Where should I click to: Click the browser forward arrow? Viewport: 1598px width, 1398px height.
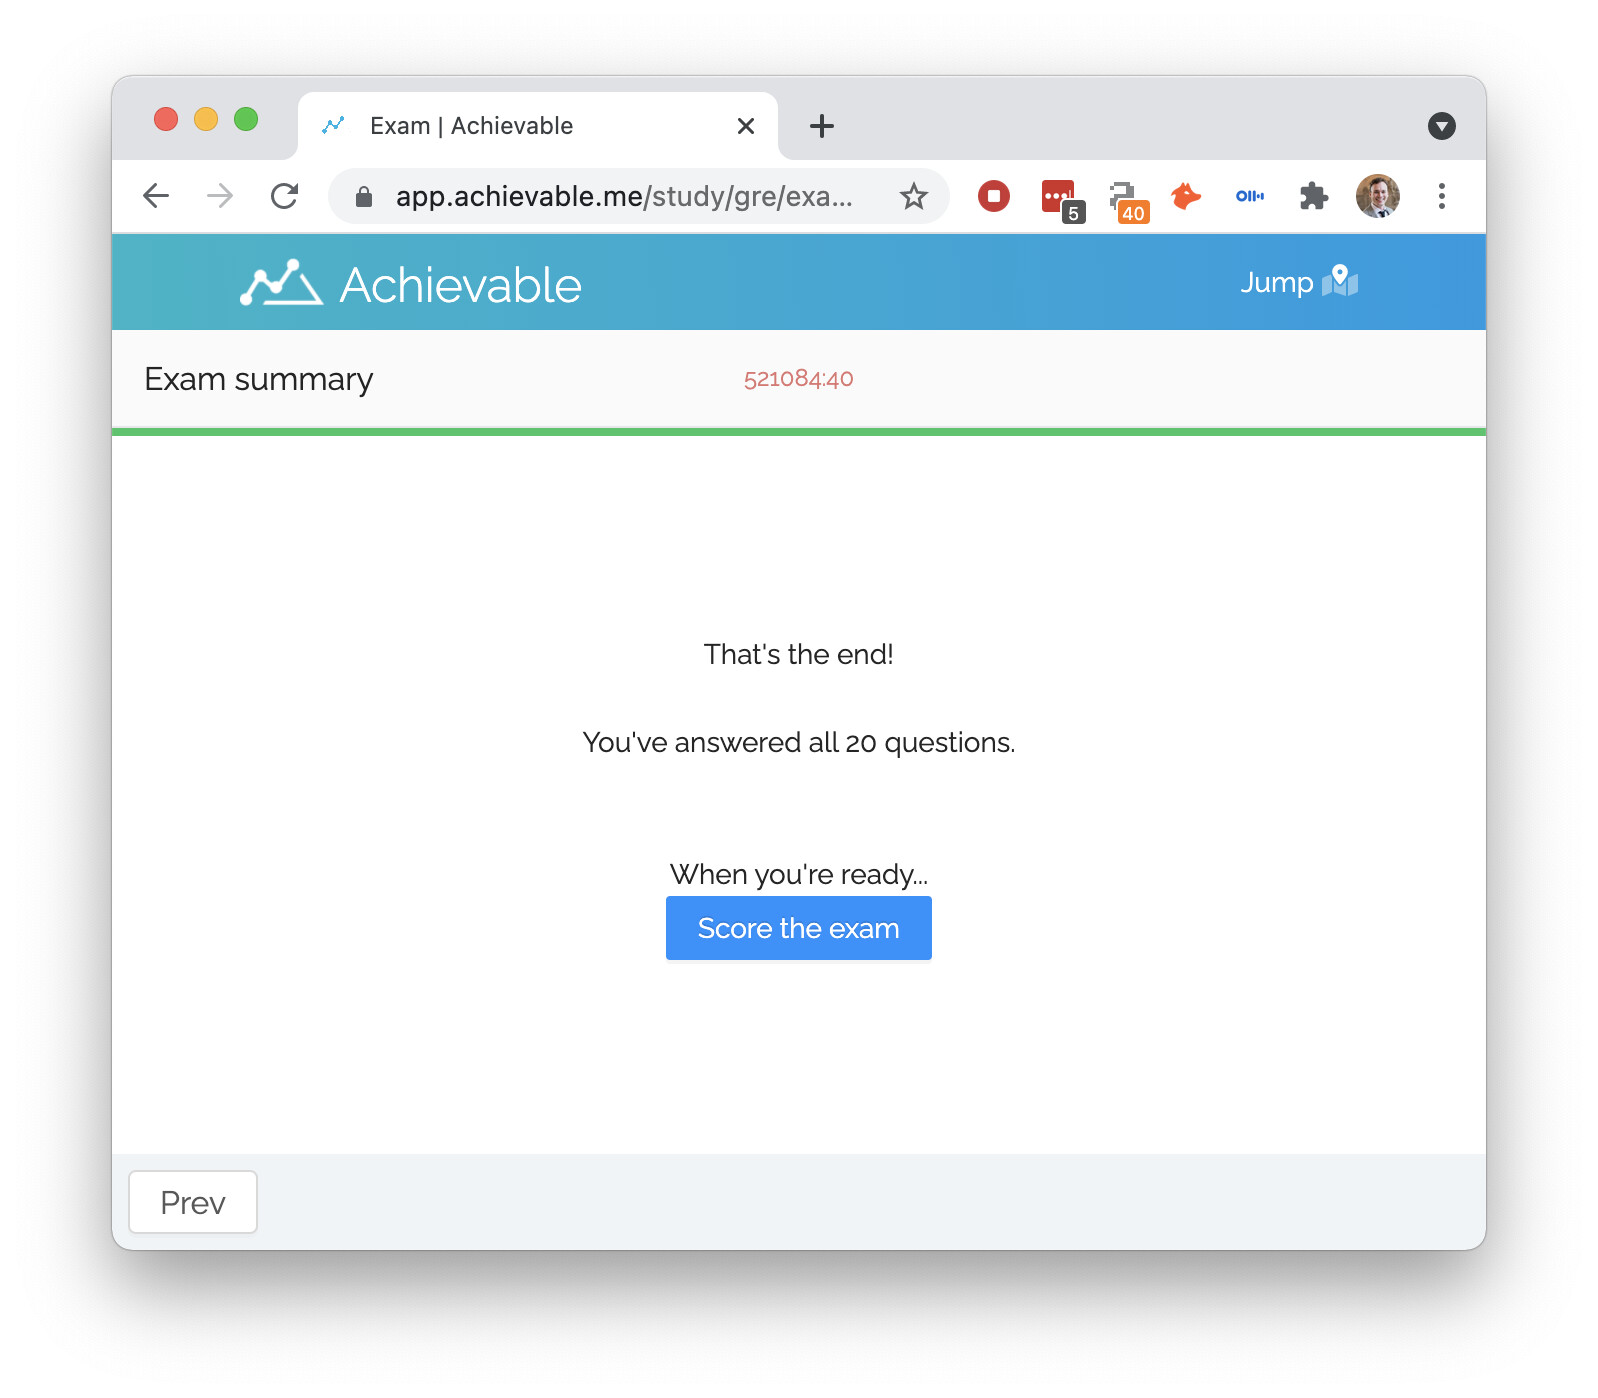coord(220,196)
